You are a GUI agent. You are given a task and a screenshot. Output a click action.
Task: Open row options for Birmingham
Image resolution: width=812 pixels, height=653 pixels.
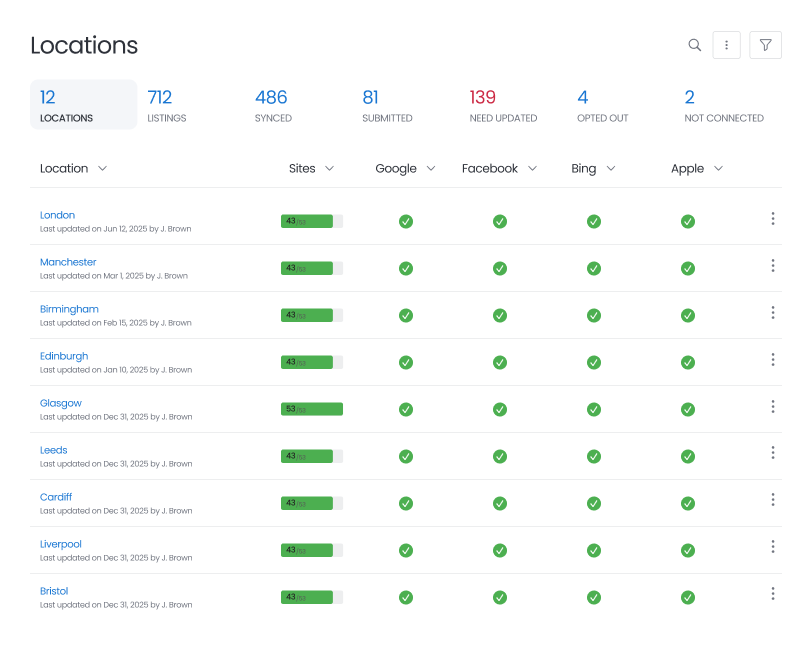click(773, 312)
